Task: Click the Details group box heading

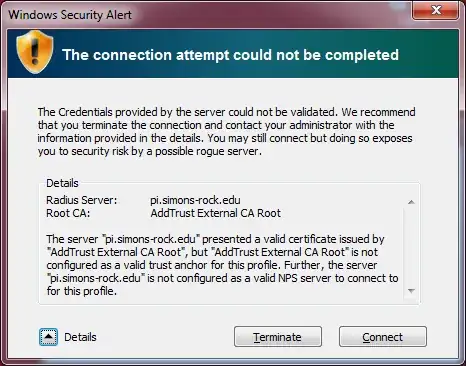Action: pyautogui.click(x=62, y=183)
